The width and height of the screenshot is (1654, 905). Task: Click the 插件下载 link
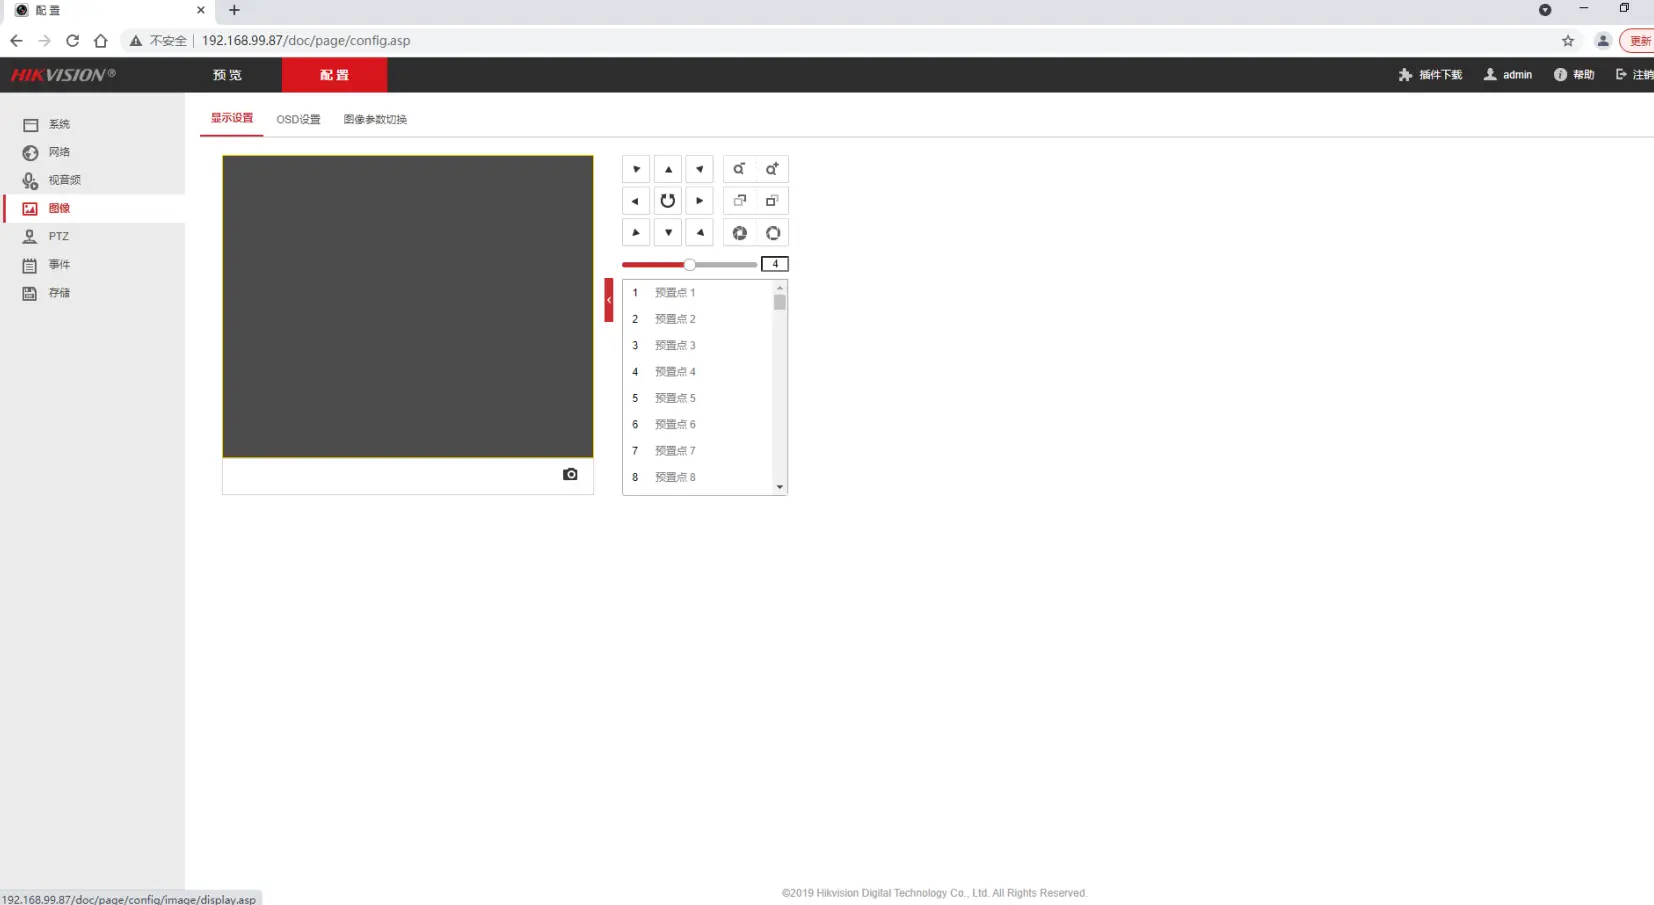(x=1430, y=75)
